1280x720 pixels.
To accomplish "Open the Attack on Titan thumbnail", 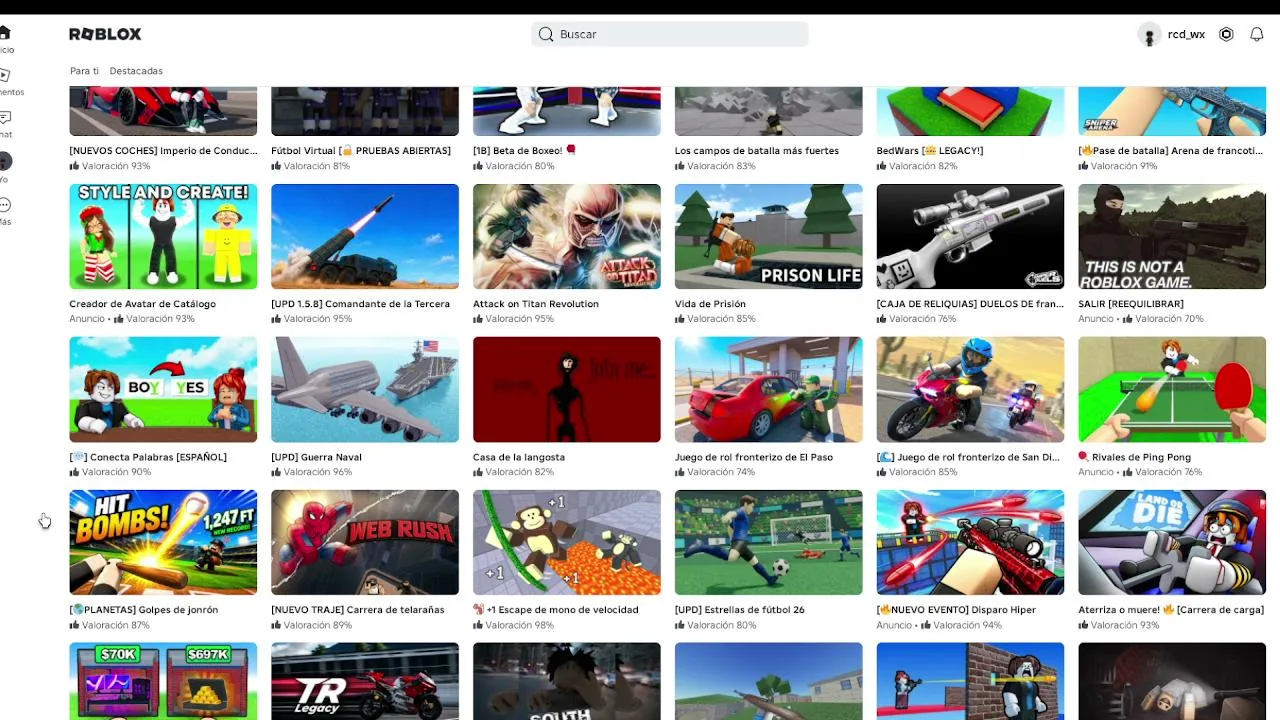I will pyautogui.click(x=567, y=236).
